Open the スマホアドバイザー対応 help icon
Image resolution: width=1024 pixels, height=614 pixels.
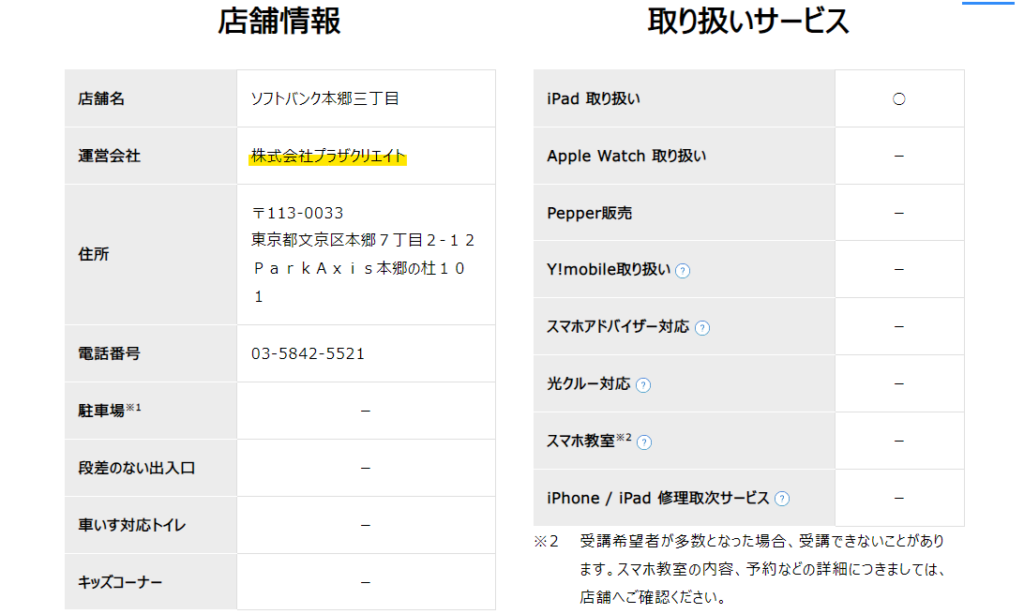(702, 328)
